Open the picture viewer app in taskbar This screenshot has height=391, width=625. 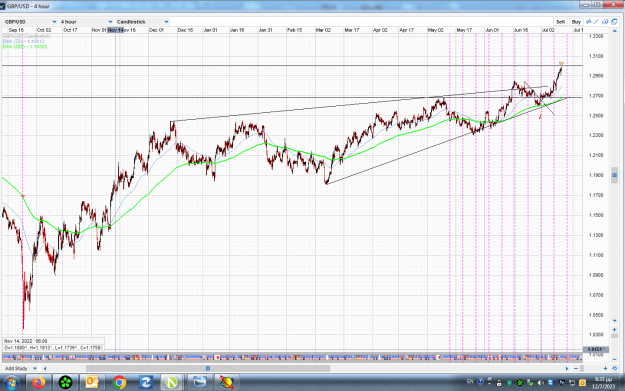pos(199,383)
